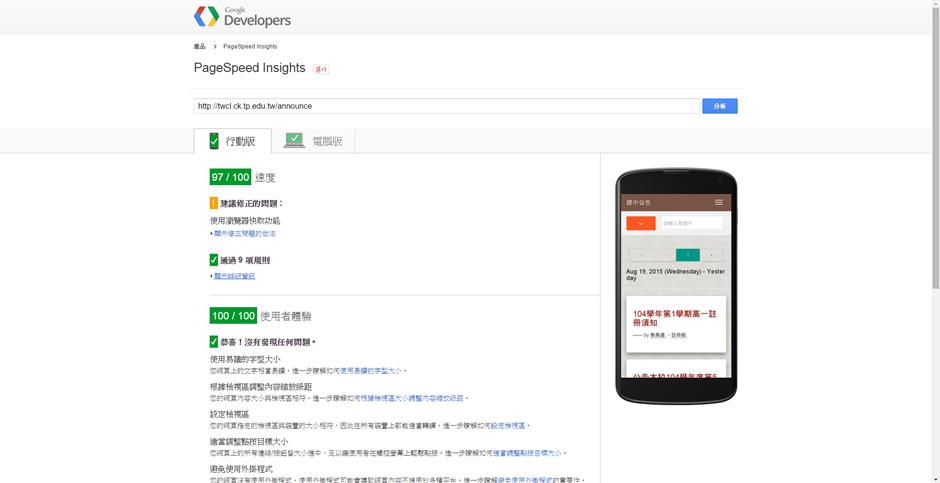
Task: Click the 100 / 100 user experience badge
Action: (233, 316)
